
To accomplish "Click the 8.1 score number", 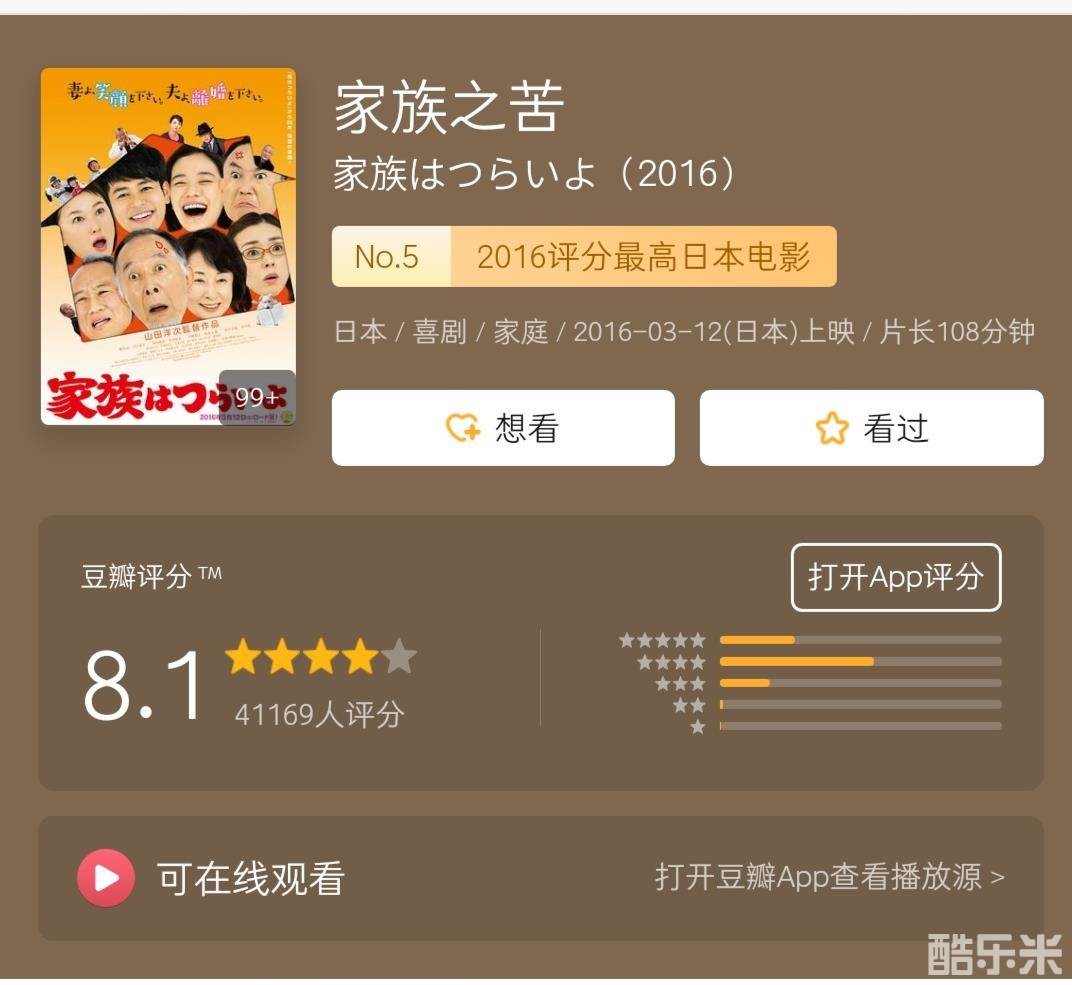I will click(x=143, y=685).
